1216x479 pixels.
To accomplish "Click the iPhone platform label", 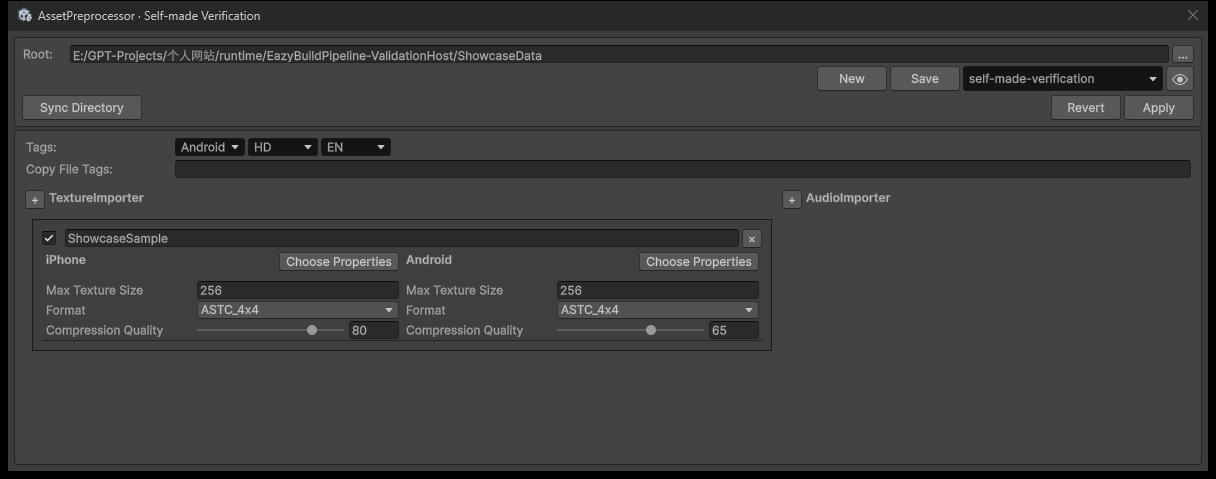I will tap(66, 260).
